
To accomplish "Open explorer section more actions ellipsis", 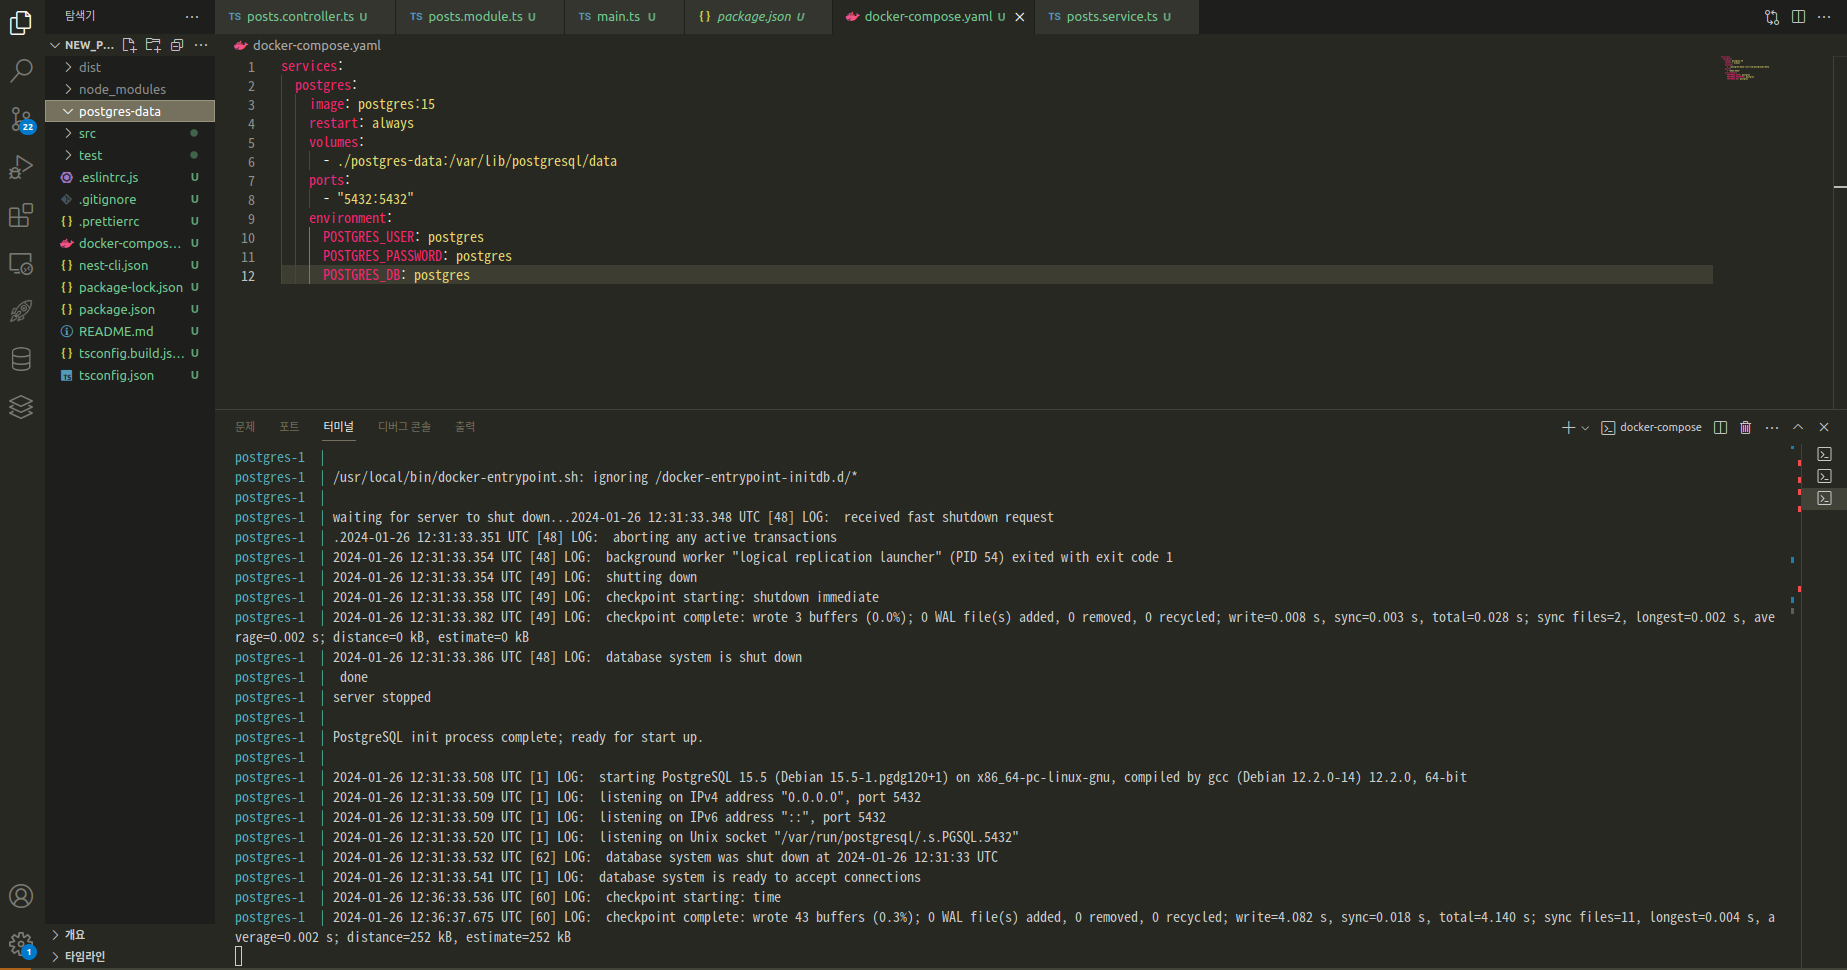I will [201, 45].
